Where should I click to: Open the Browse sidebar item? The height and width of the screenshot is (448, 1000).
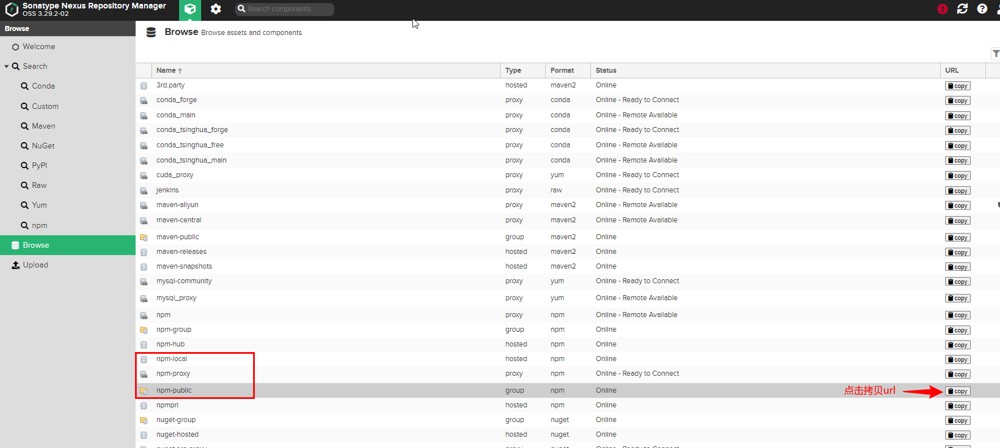[68, 245]
